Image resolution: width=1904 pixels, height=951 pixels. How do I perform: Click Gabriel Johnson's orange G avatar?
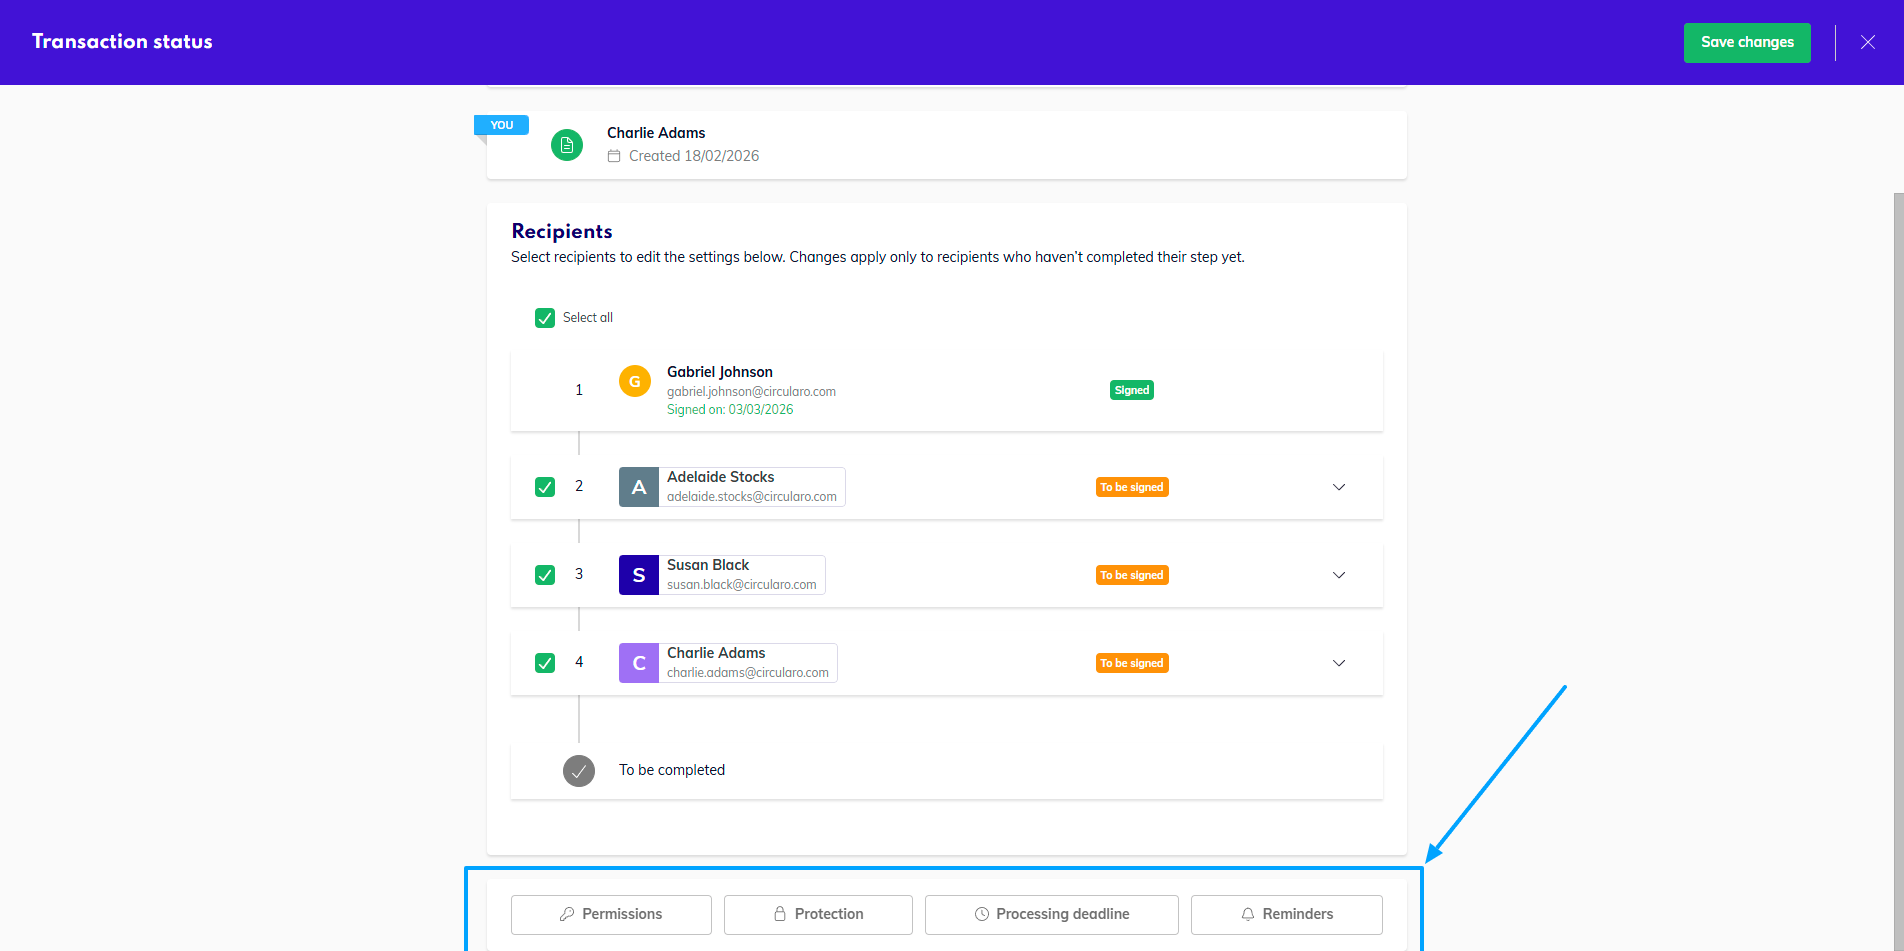[x=634, y=382]
